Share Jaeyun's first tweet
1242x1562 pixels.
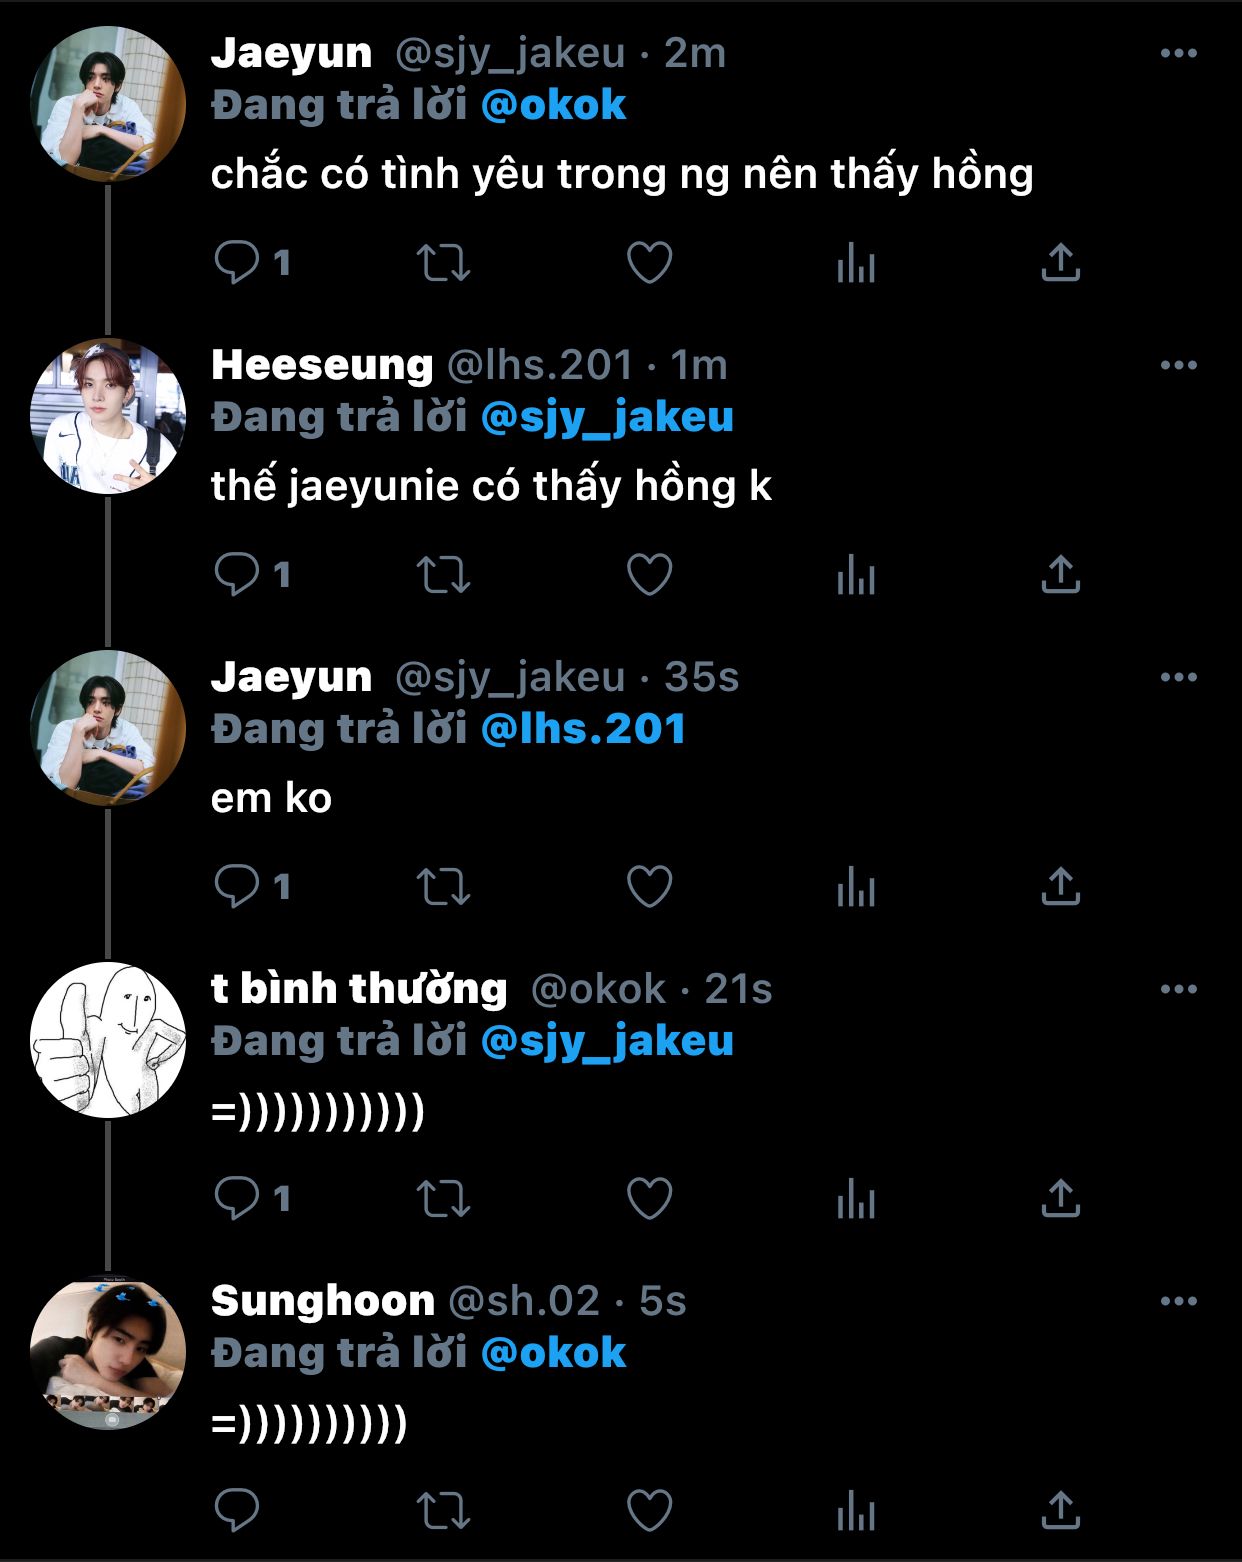click(x=1060, y=263)
